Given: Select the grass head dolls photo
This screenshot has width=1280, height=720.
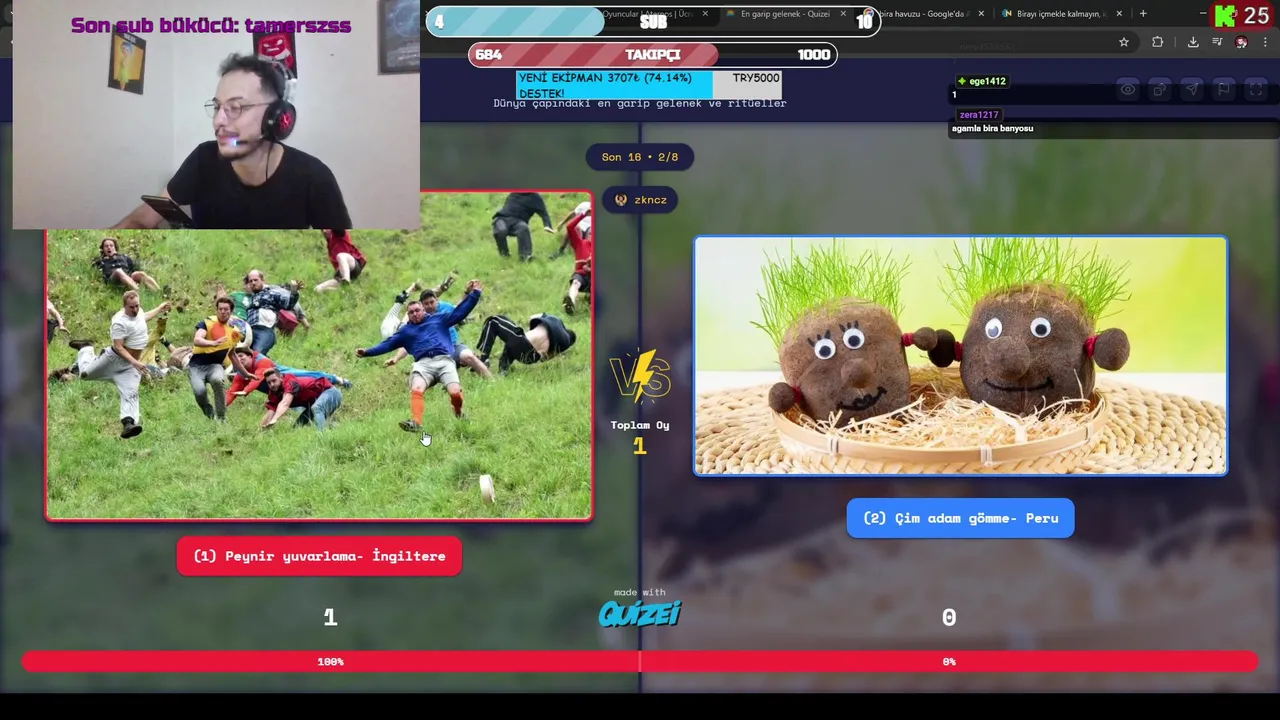Looking at the screenshot, I should coord(960,355).
